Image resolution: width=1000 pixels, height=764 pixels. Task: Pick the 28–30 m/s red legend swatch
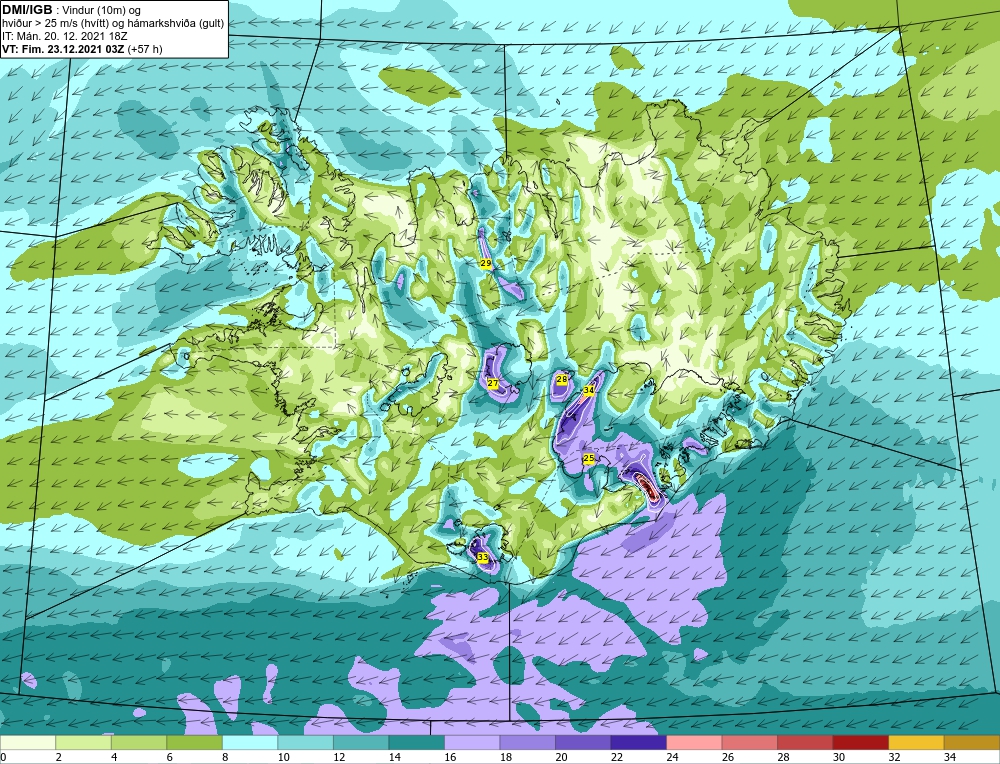805,743
